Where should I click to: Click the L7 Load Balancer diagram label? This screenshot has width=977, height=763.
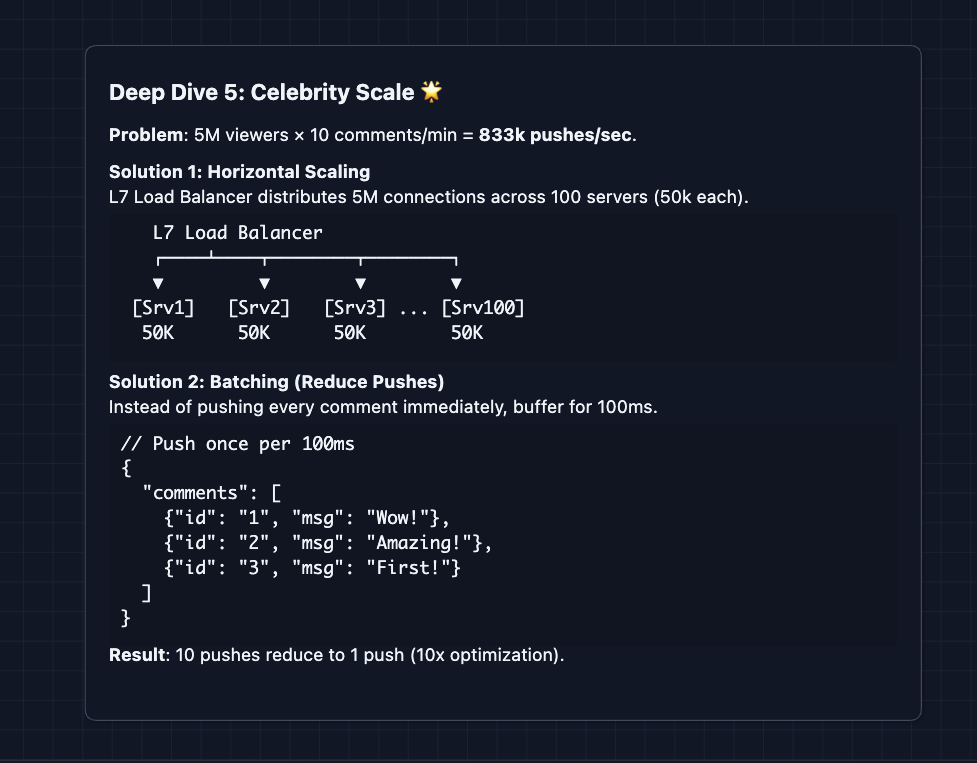(237, 233)
